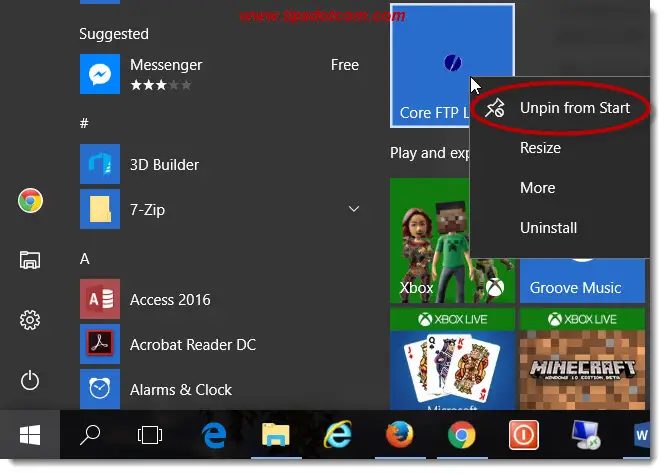This screenshot has width=665, height=474.
Task: Click the 3D Builder app icon
Action: click(x=100, y=164)
